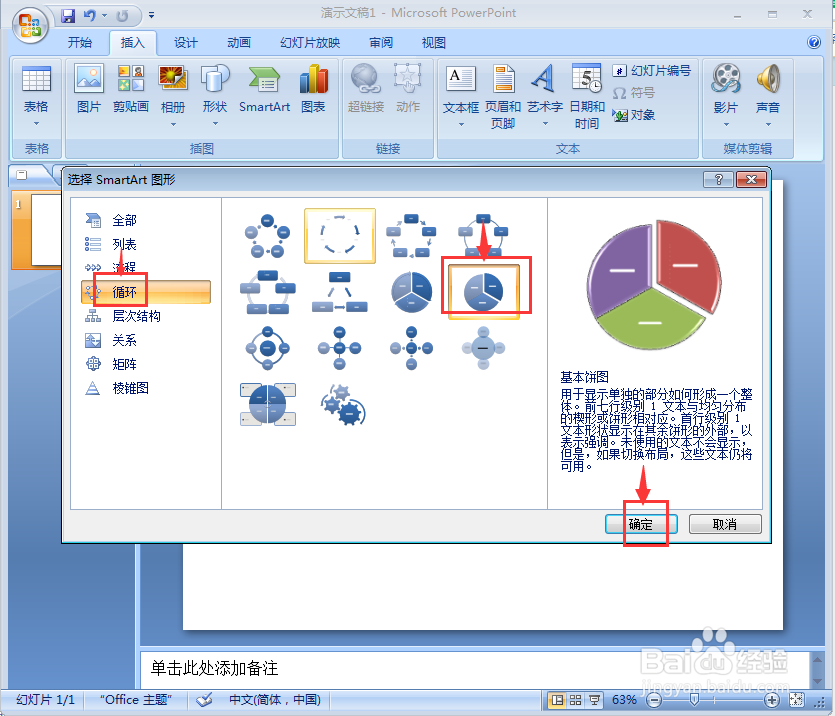Click the SmartArt ribbon icon
Viewport: 835px width, 716px height.
point(264,88)
